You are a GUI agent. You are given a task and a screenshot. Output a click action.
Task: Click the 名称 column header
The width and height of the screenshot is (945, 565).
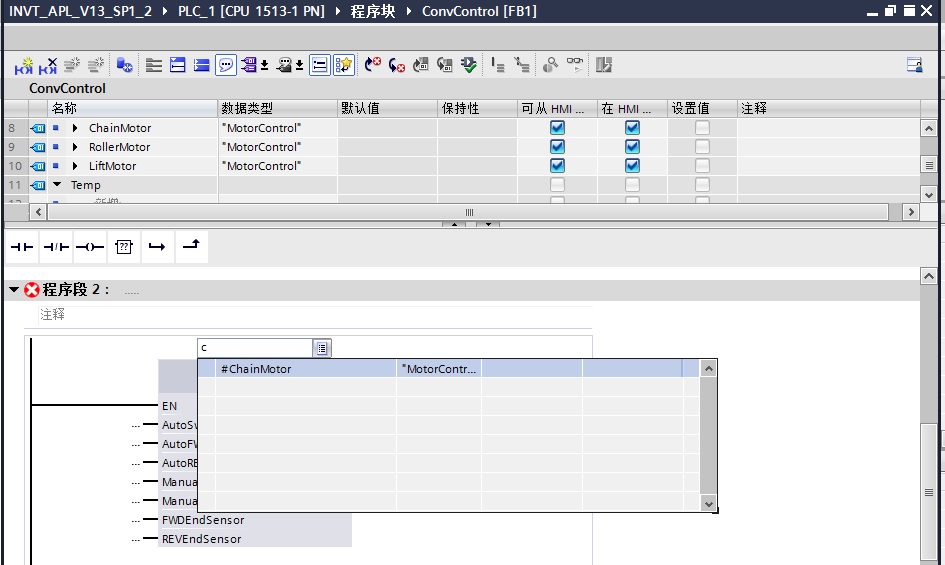[132, 108]
